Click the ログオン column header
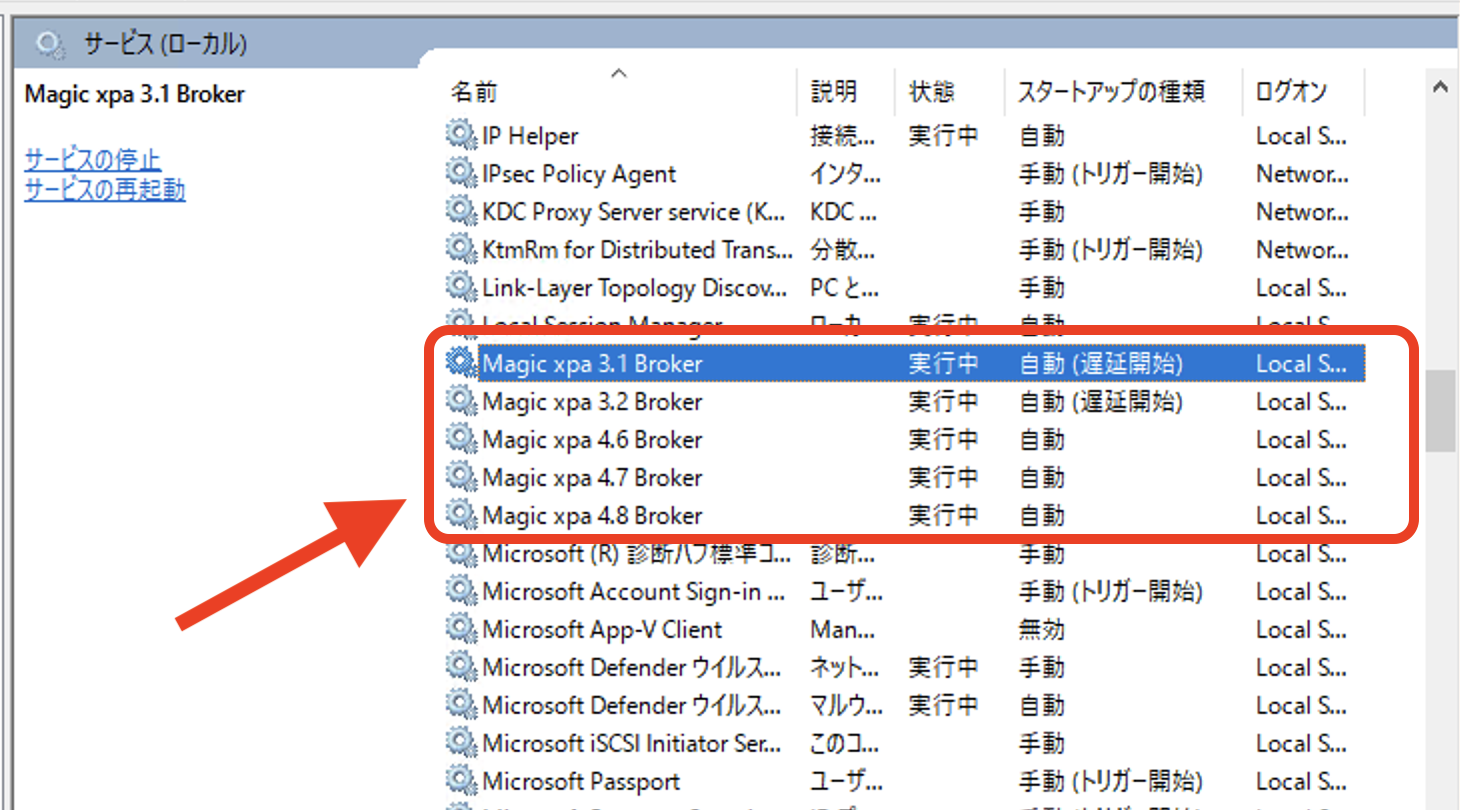The width and height of the screenshot is (1460, 810). click(x=1291, y=93)
